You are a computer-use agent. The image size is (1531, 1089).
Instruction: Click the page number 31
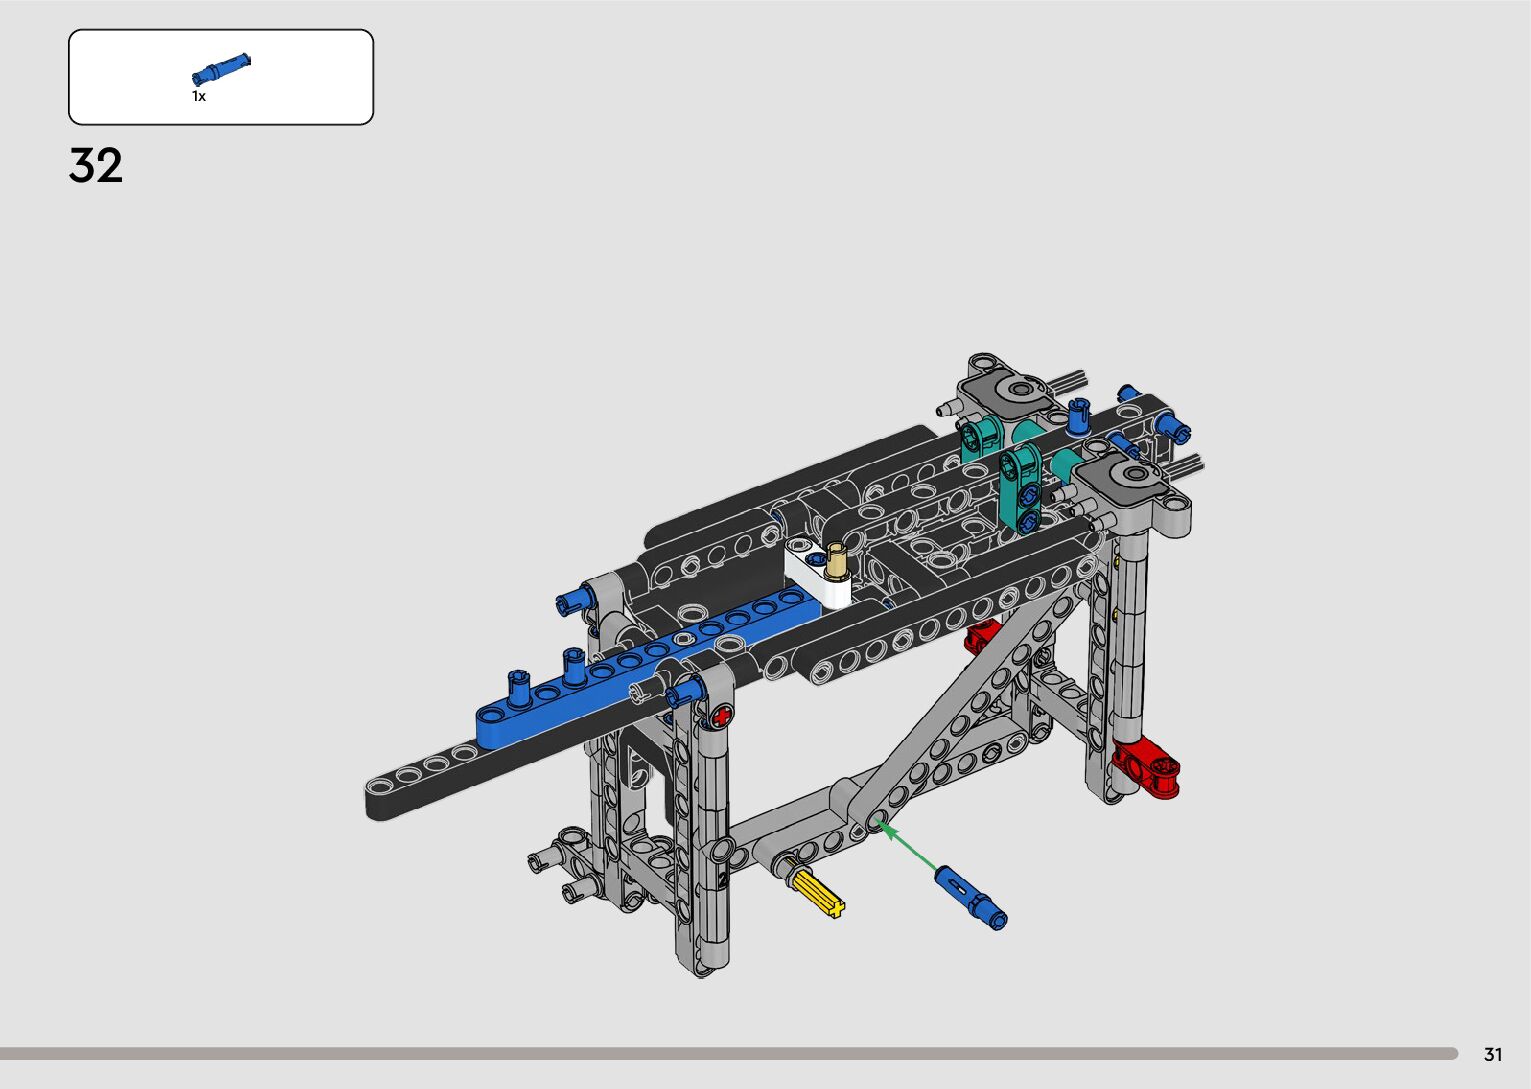tap(1493, 1054)
